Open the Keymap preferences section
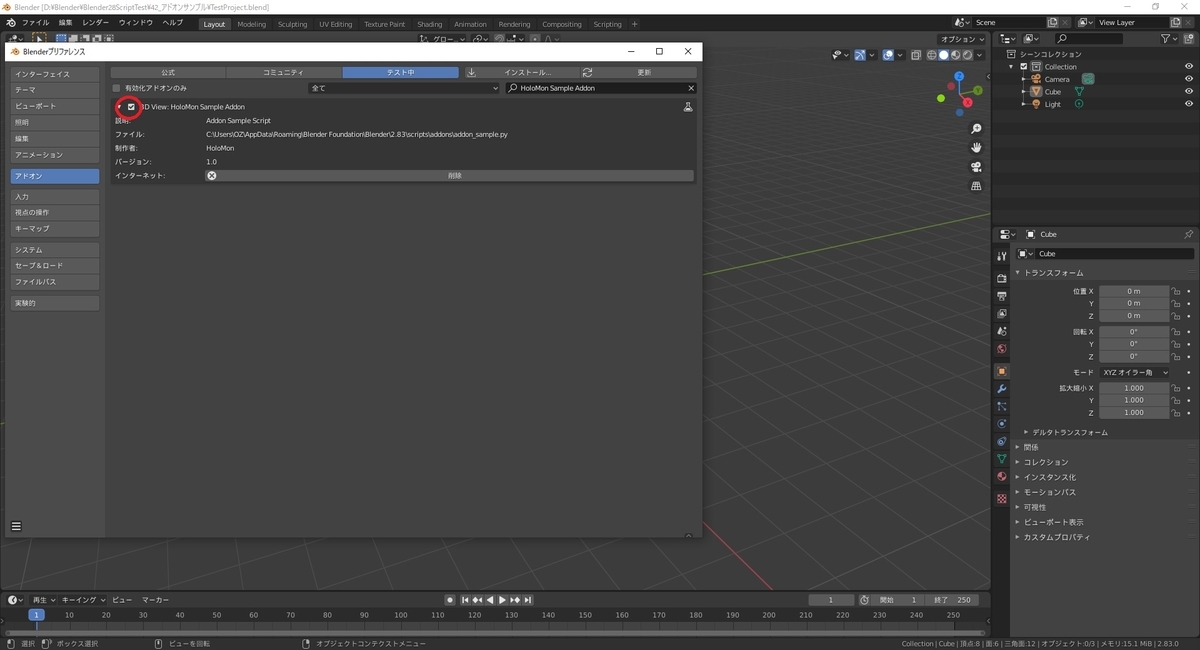Screen dimensions: 1200x650 coord(55,228)
